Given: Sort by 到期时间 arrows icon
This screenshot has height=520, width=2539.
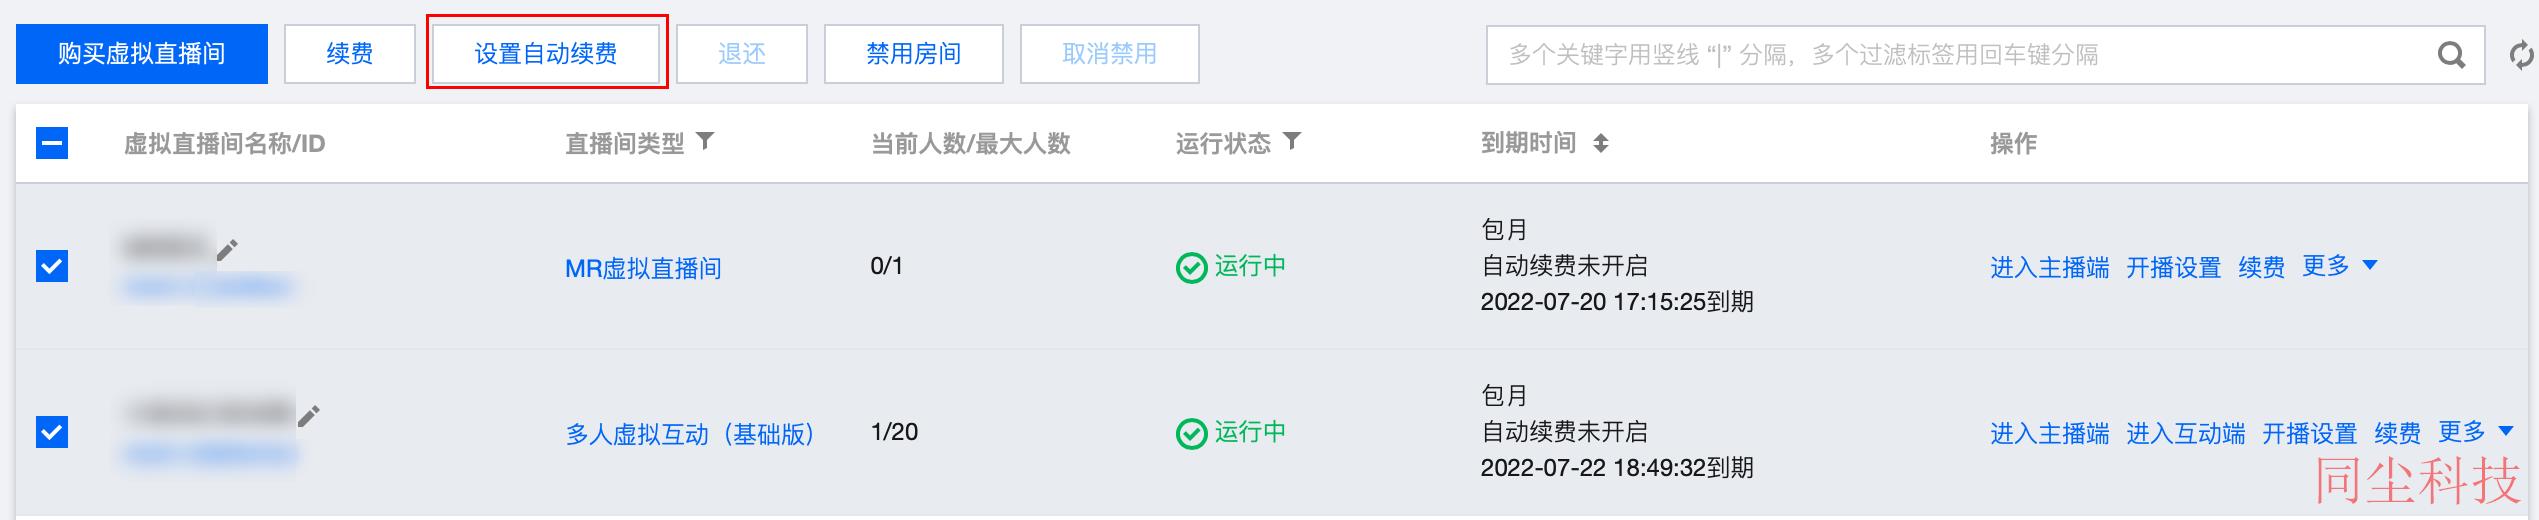Looking at the screenshot, I should 1601,143.
